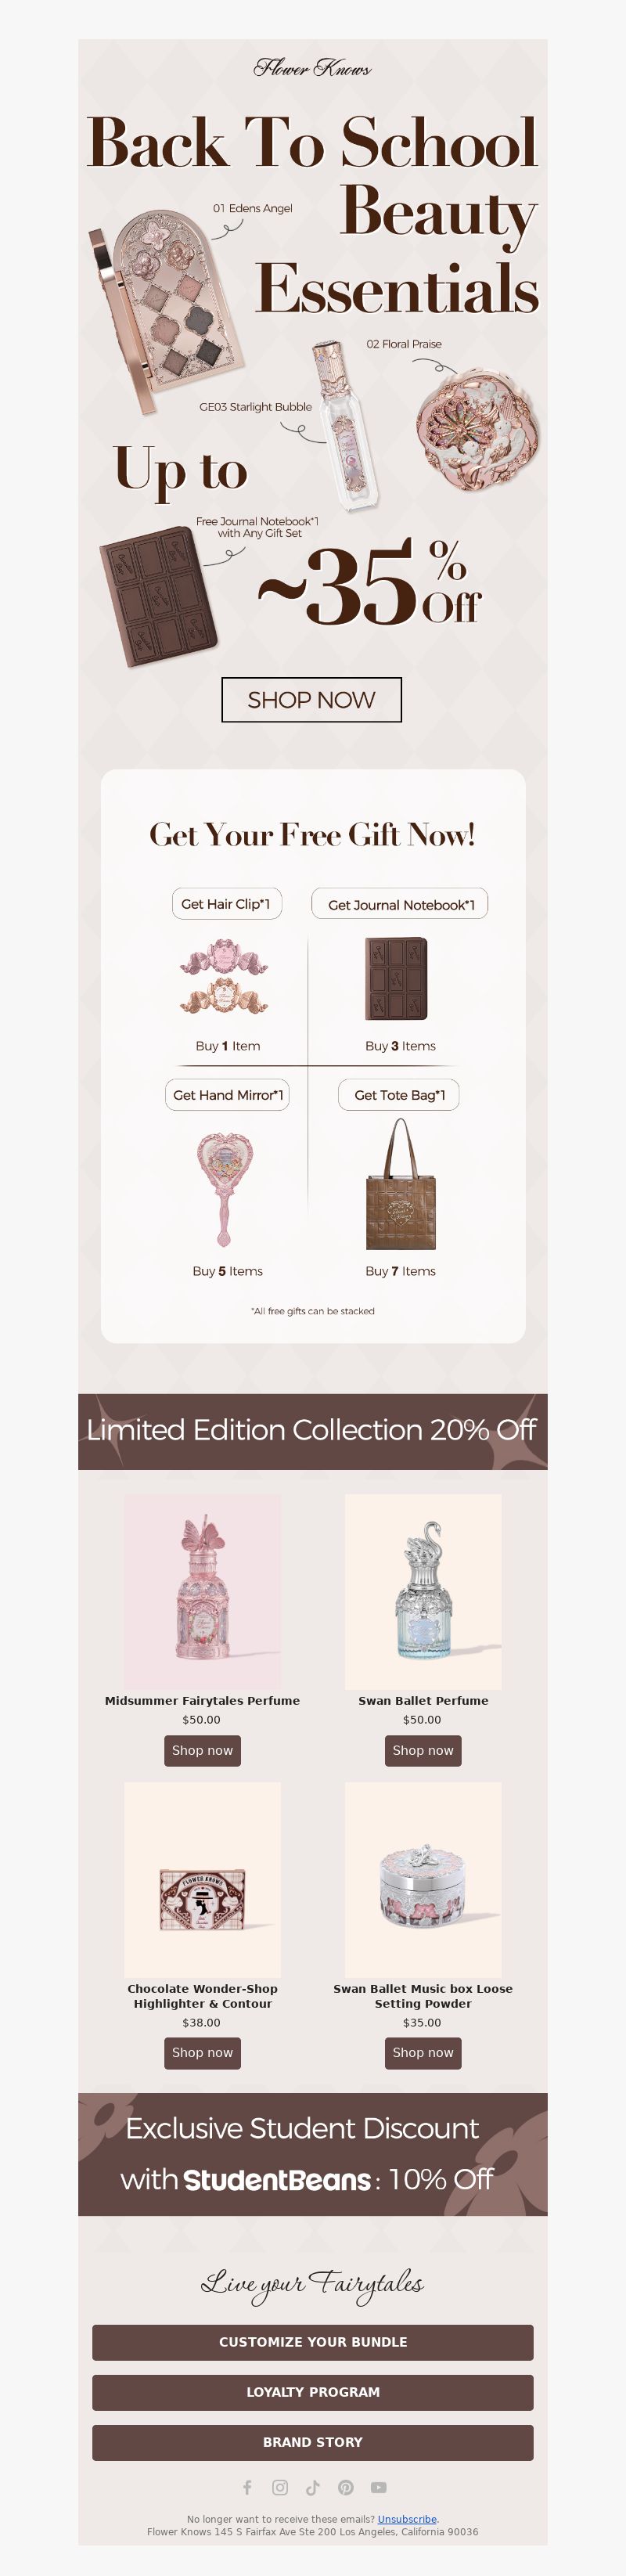Screen dimensions: 626x2576
Task: Shop now for Swan Ballet Loose Powder
Action: (x=423, y=2053)
